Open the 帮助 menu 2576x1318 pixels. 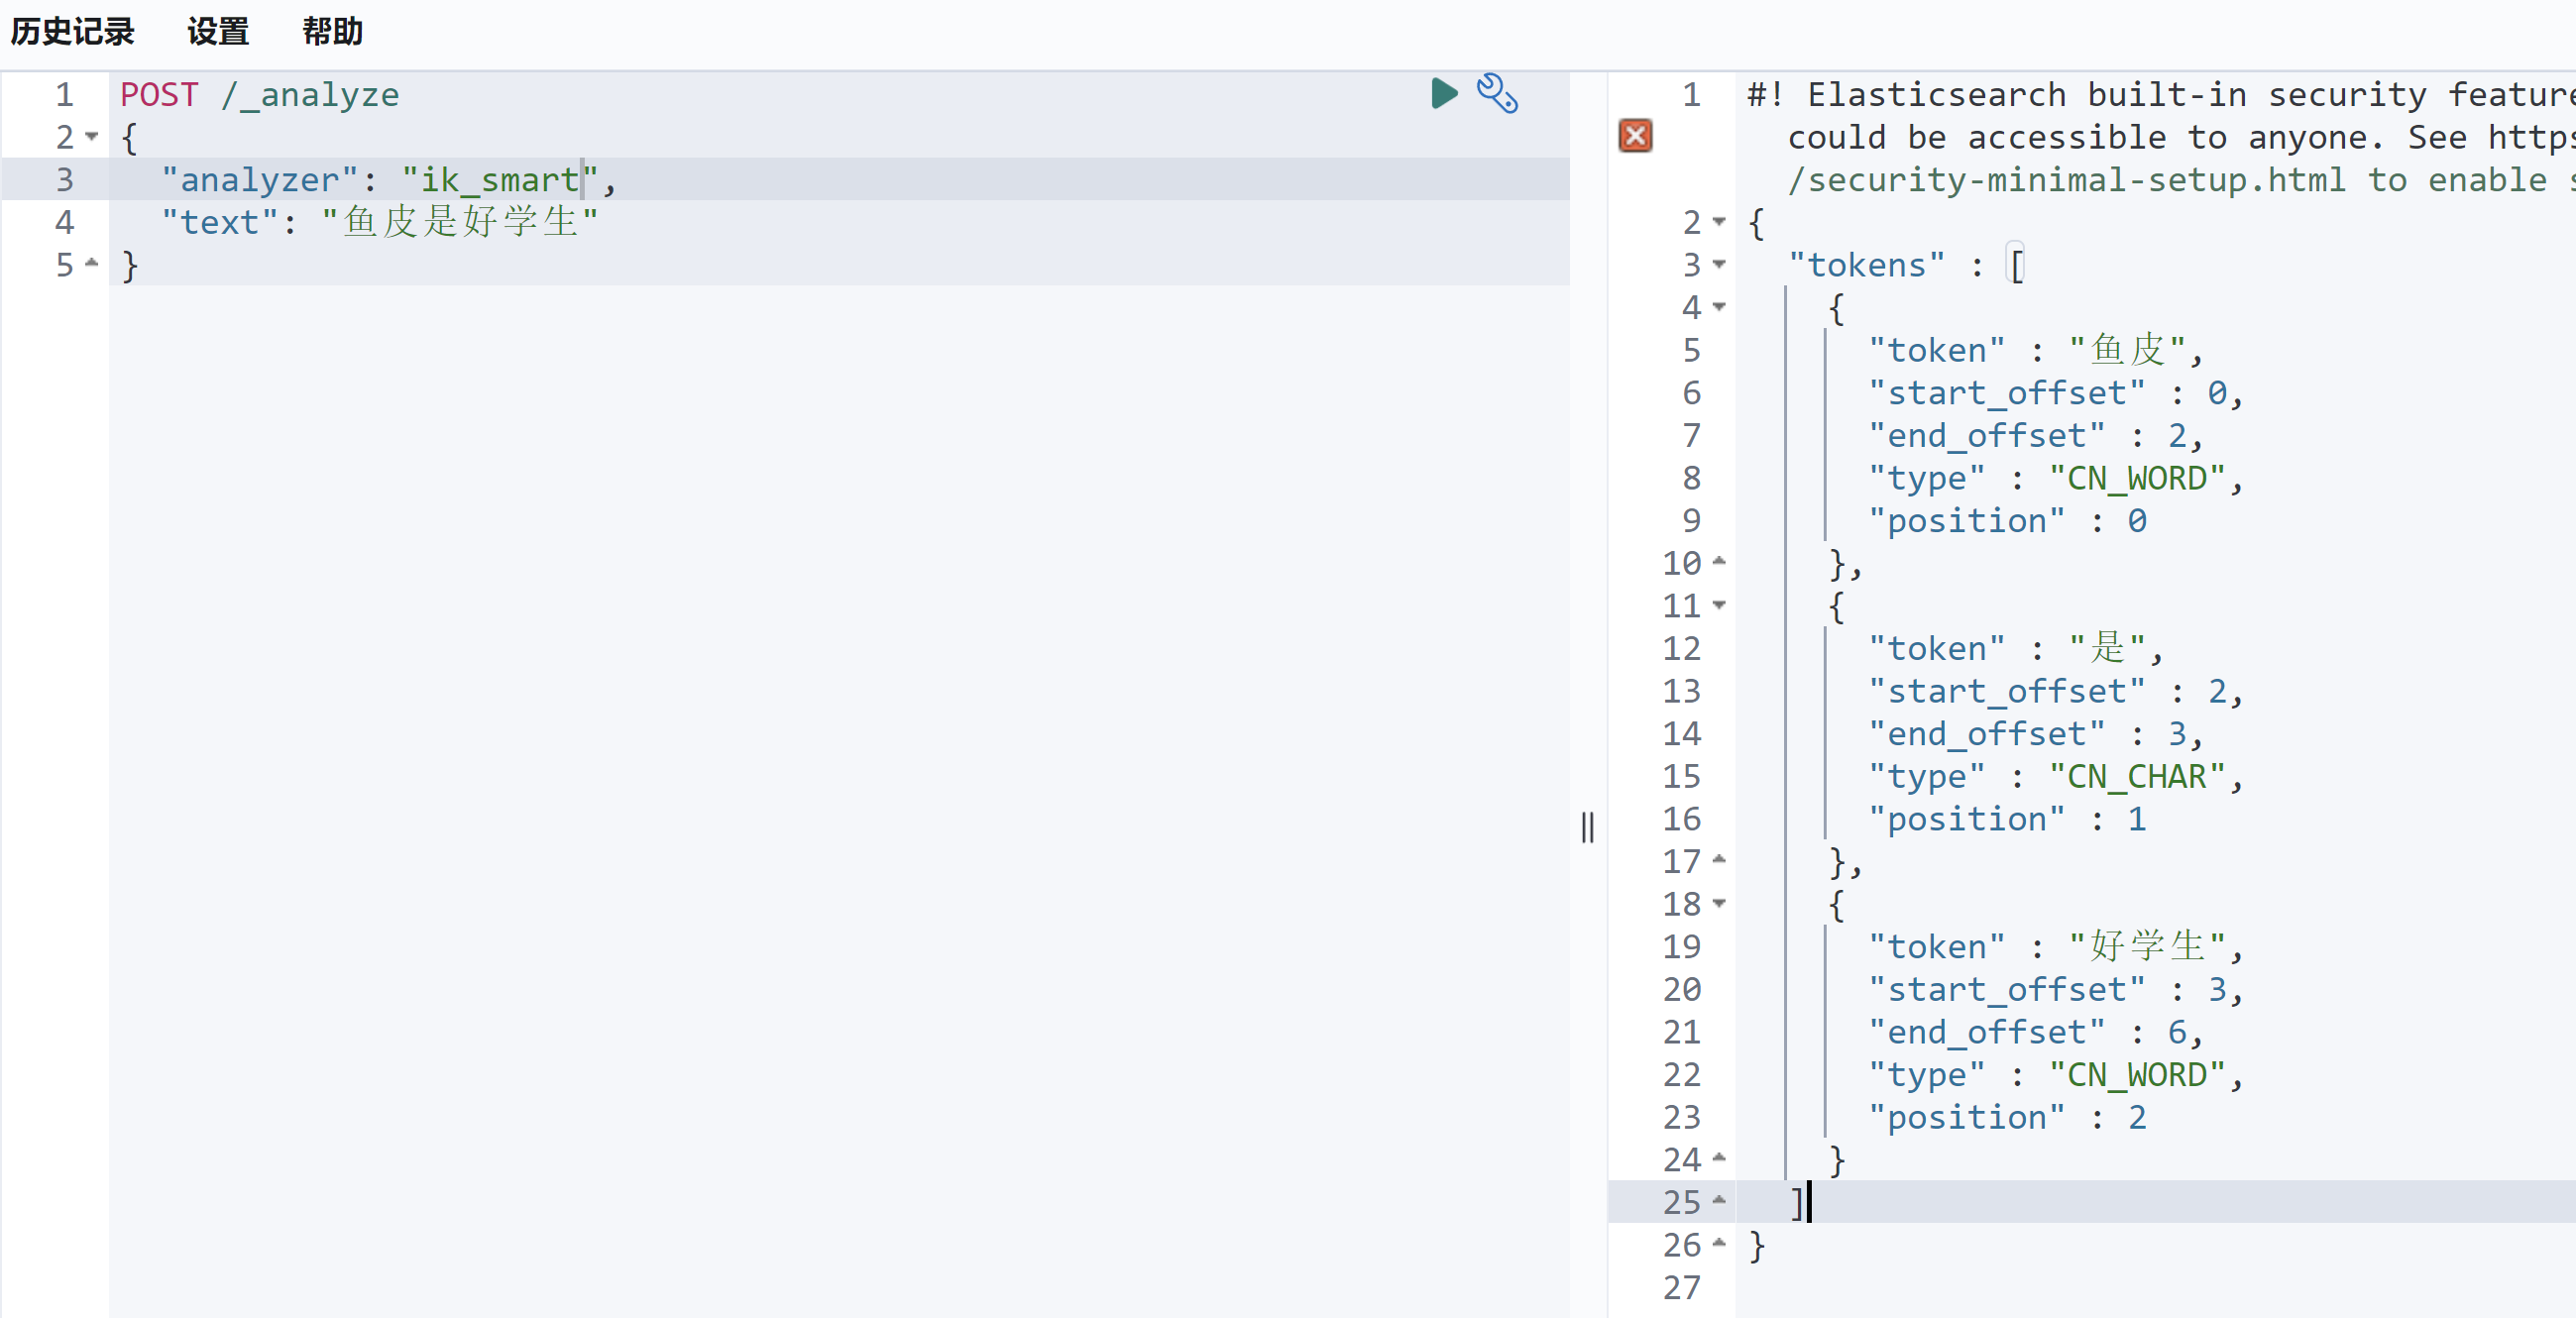pyautogui.click(x=333, y=32)
